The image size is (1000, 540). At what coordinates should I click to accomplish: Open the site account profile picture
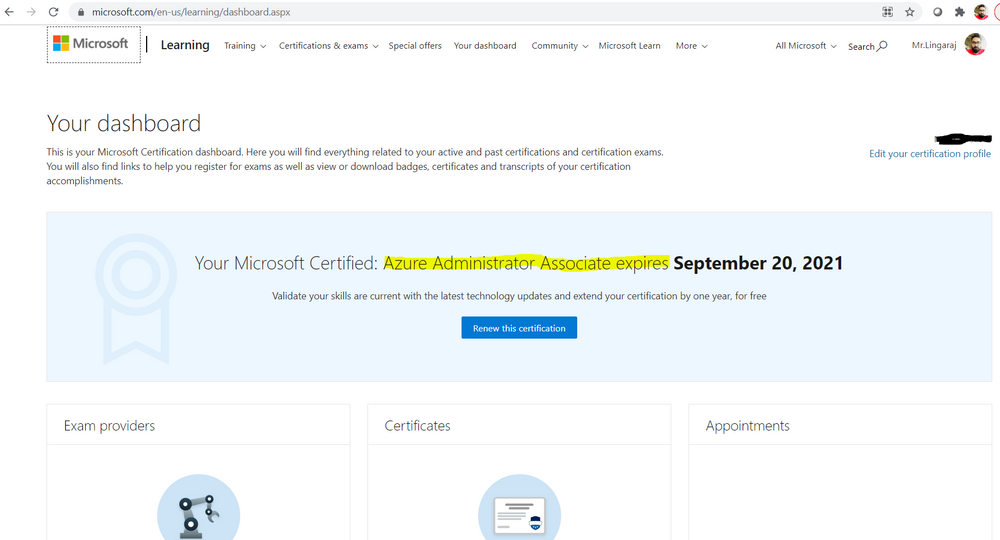pos(975,44)
